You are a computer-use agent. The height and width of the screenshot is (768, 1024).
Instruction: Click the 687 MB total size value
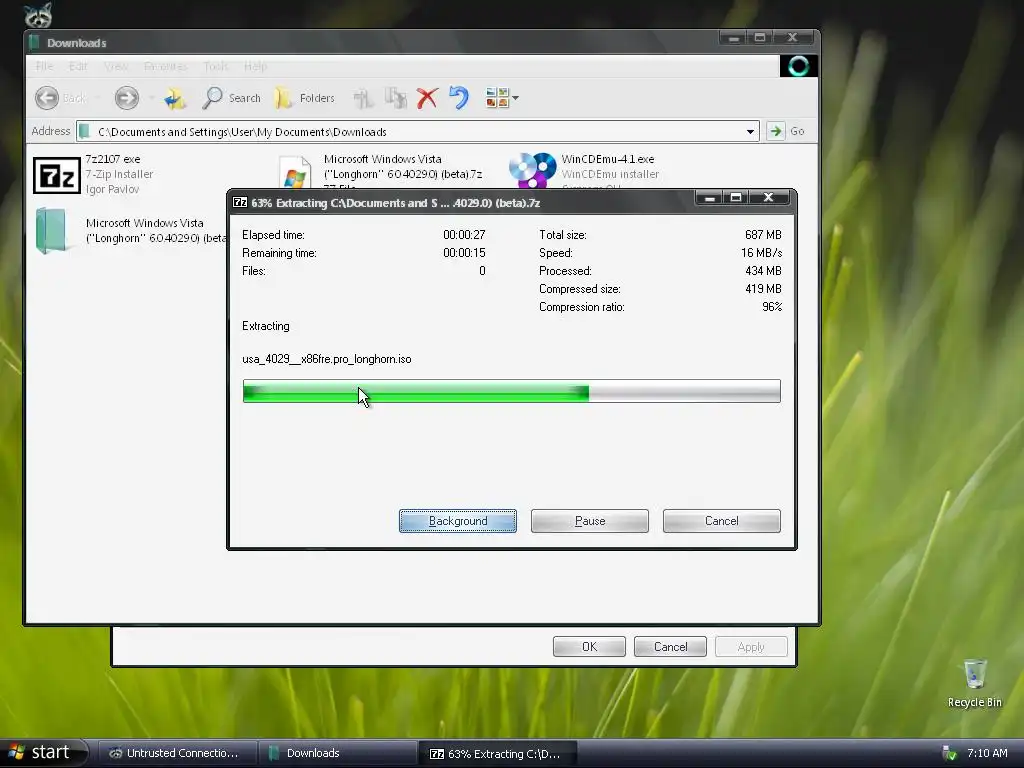pyautogui.click(x=763, y=234)
